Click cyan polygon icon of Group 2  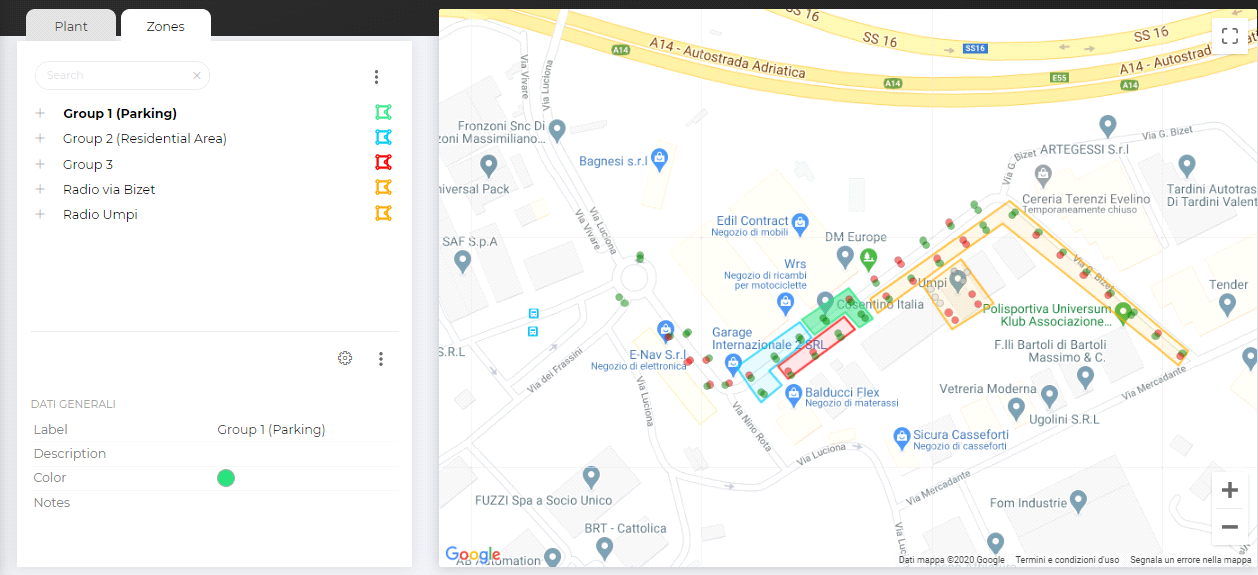point(382,137)
